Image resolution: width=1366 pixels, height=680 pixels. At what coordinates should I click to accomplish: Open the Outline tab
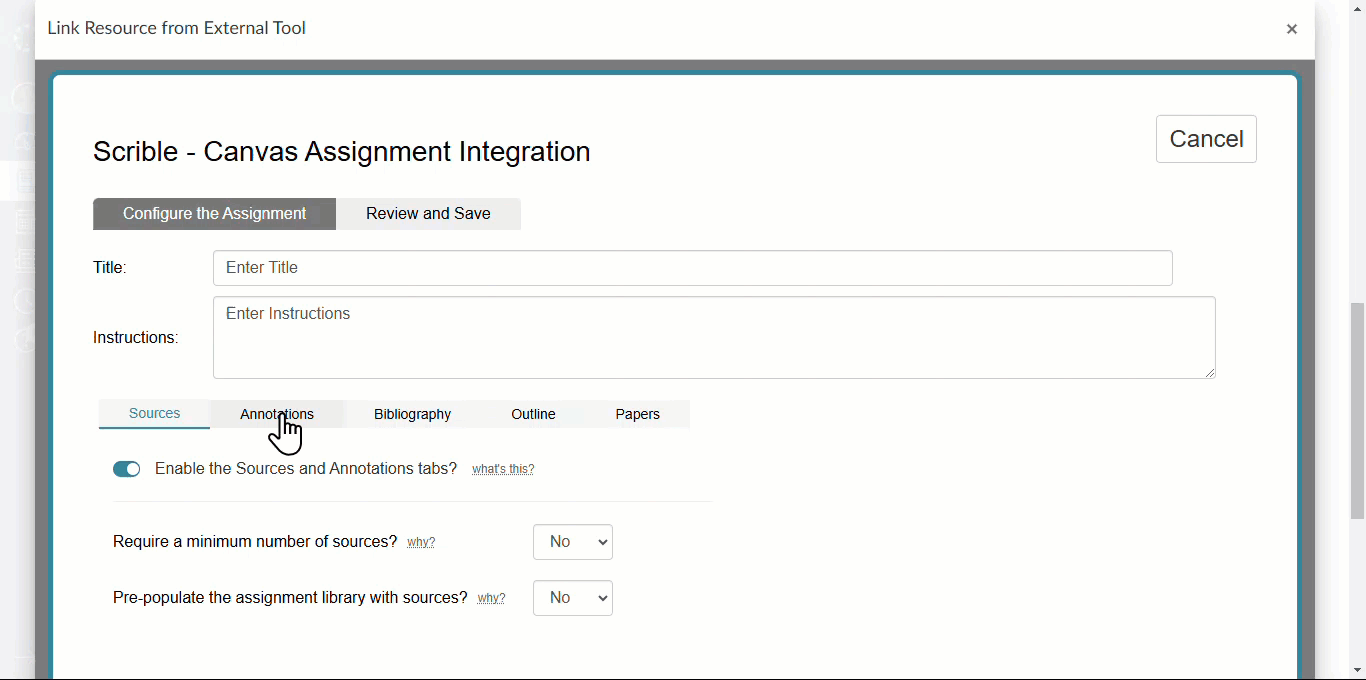tap(533, 414)
